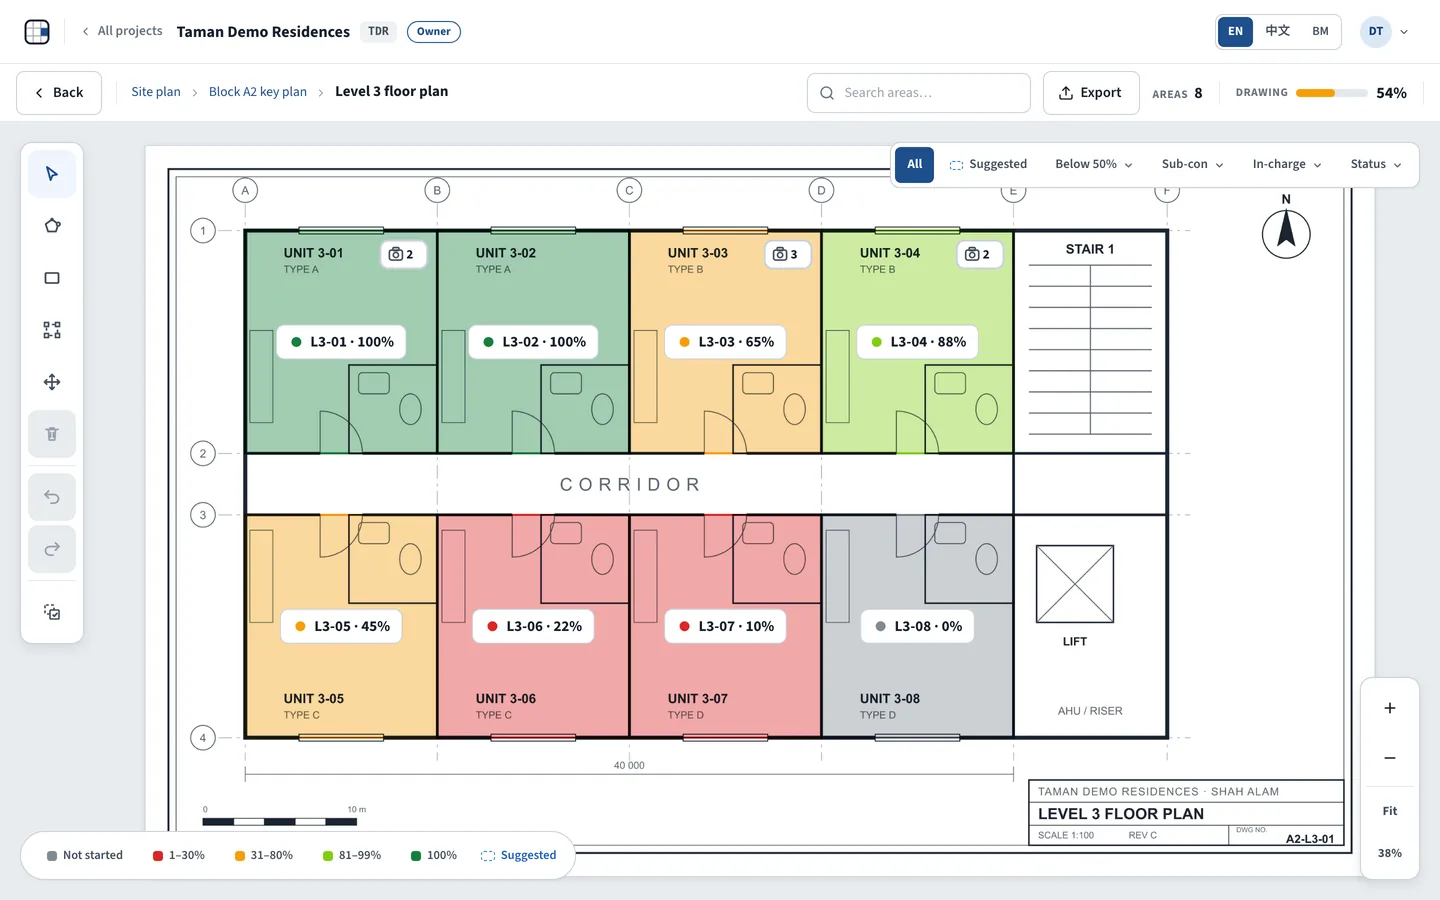
Task: Open the Below 50% dropdown
Action: pos(1094,164)
